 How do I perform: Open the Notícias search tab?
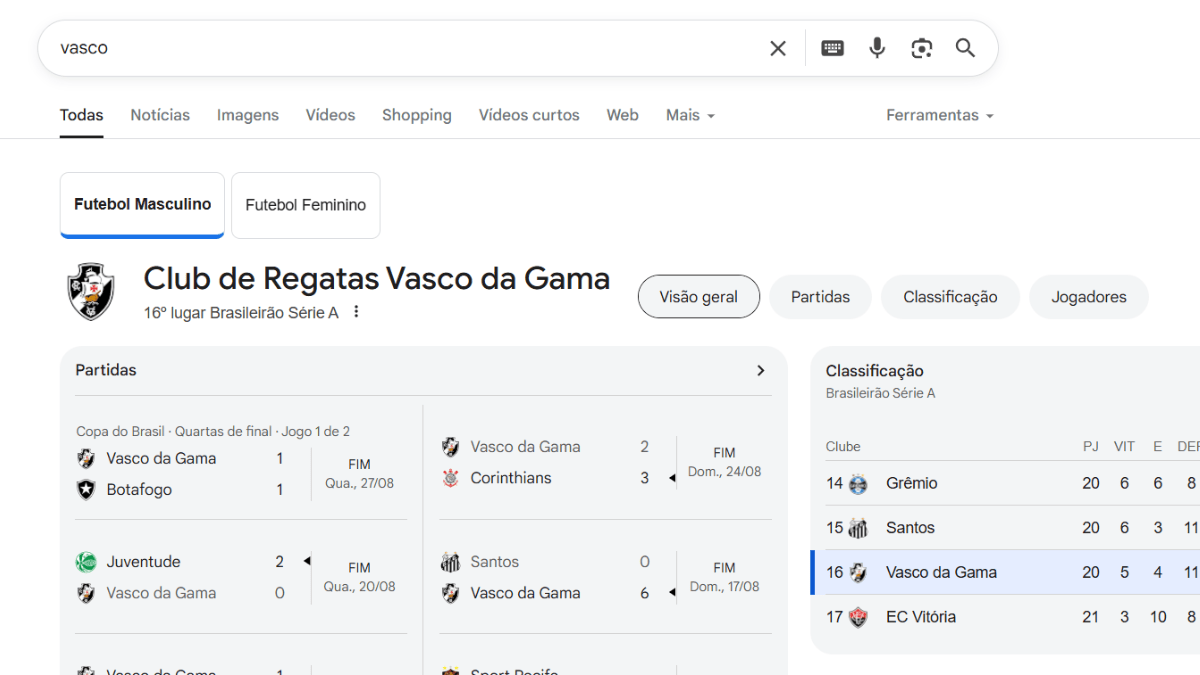(x=160, y=115)
